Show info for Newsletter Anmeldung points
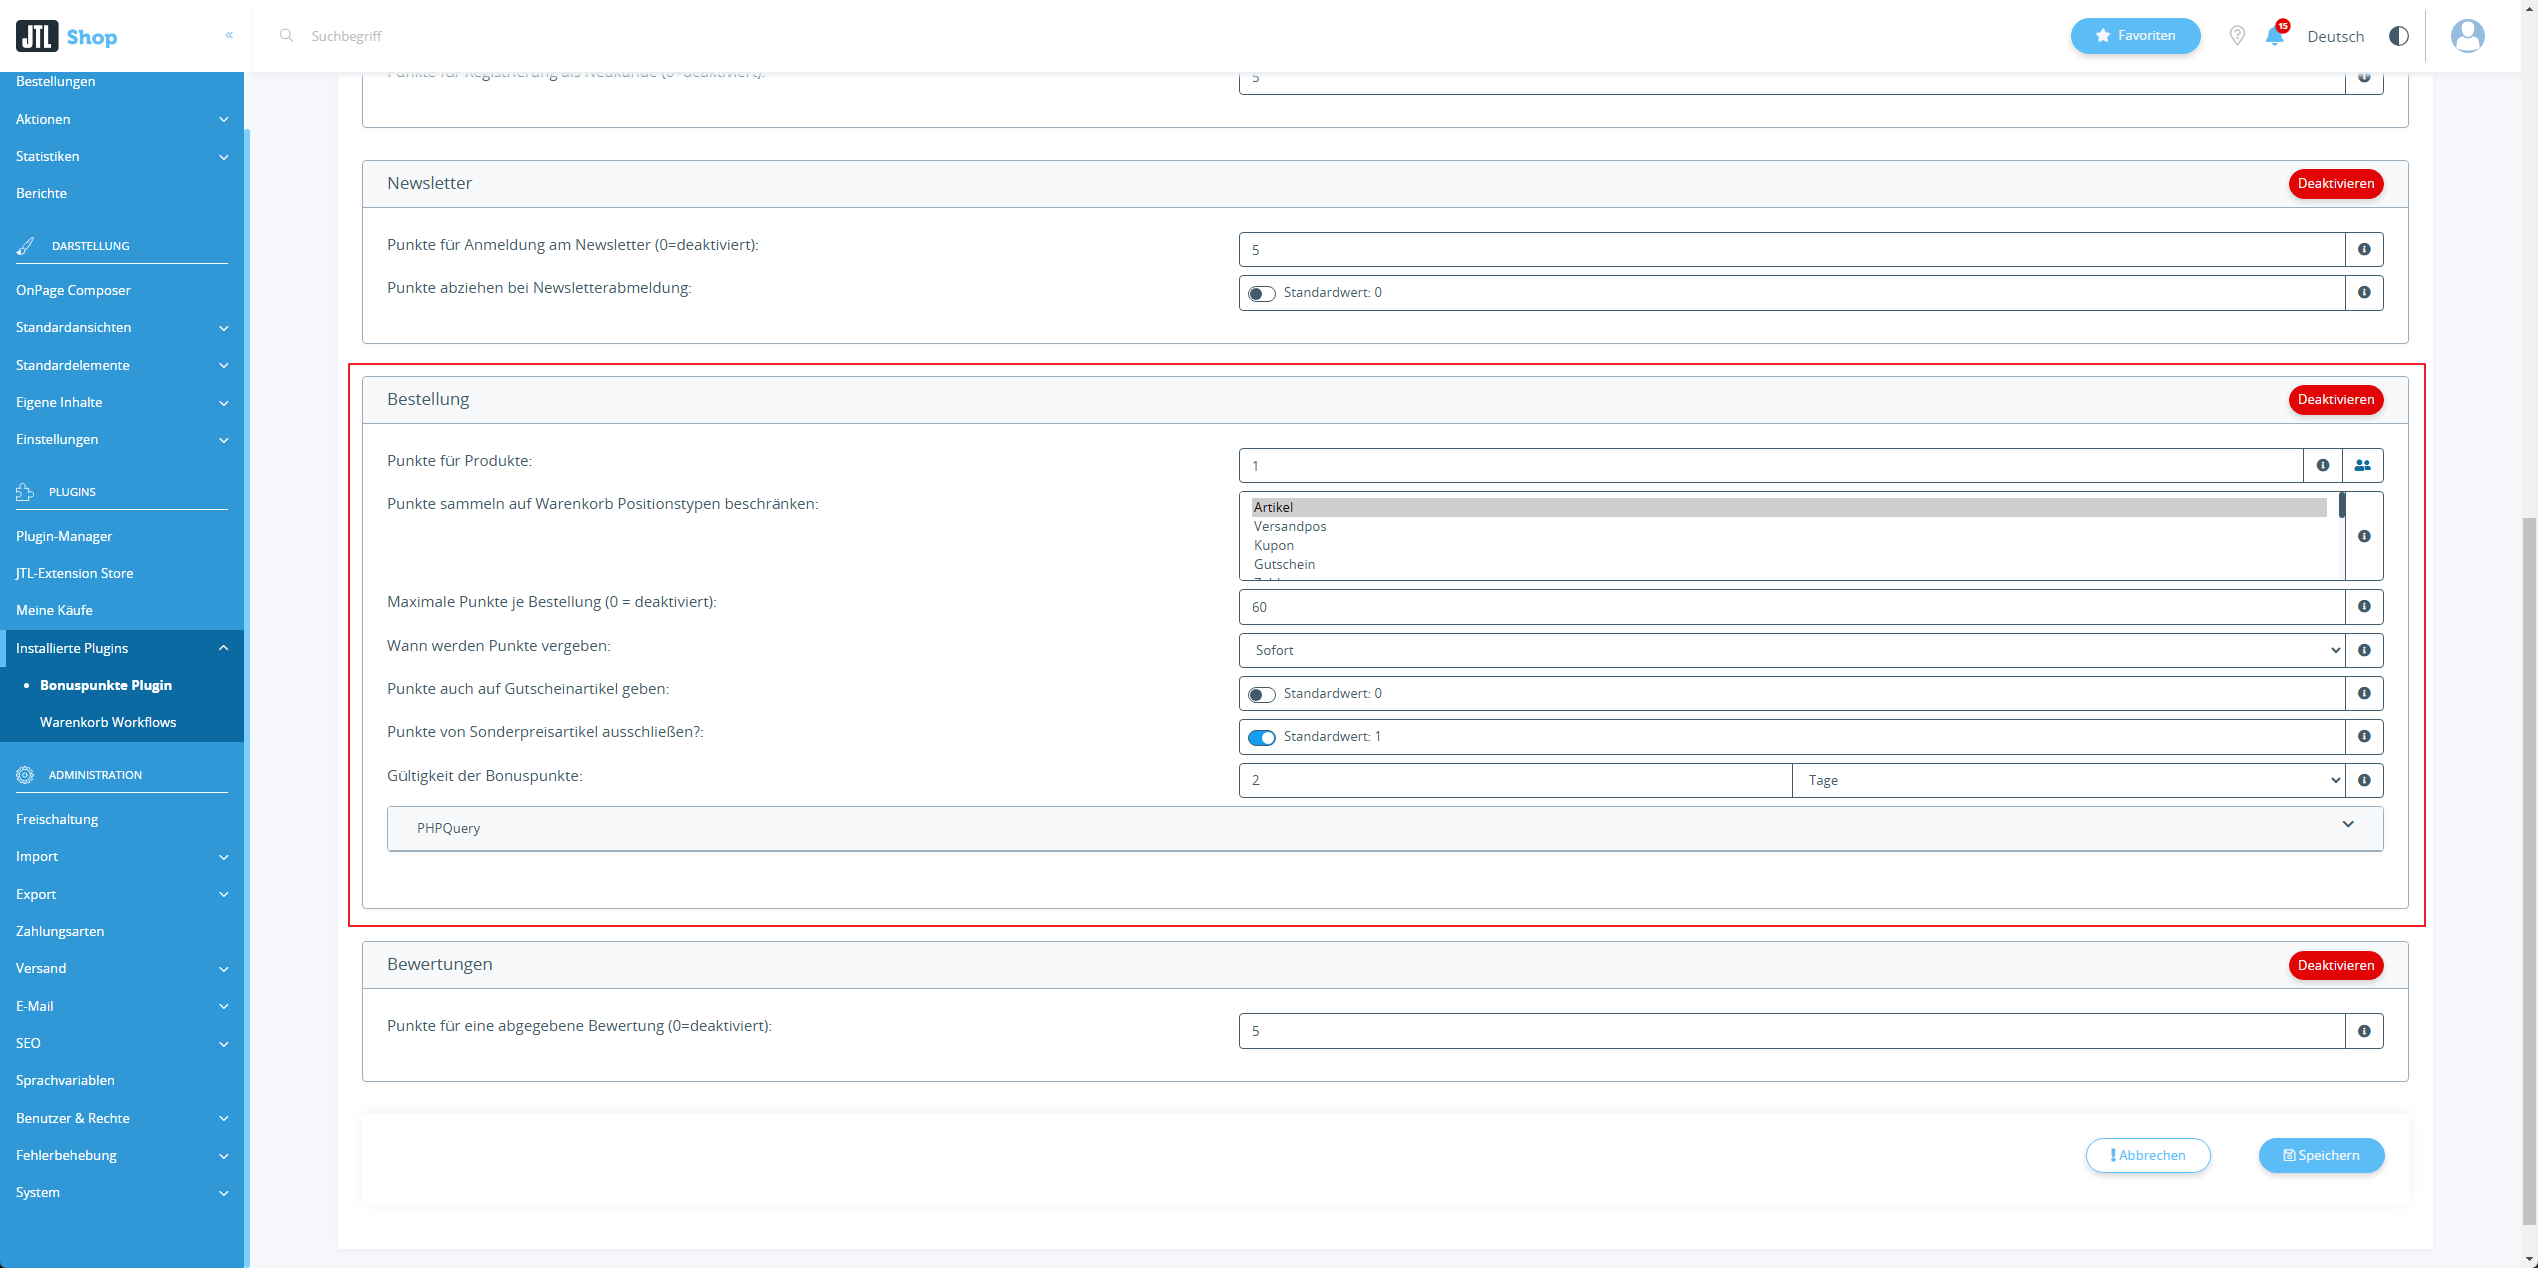Viewport: 2538px width, 1268px height. 2364,249
